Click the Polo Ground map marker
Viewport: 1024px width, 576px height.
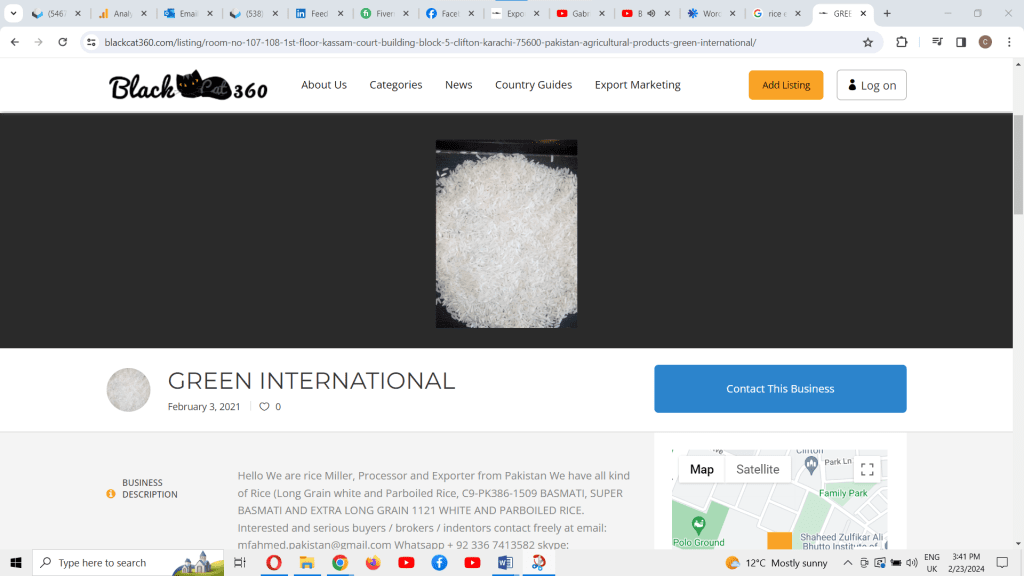tap(699, 524)
